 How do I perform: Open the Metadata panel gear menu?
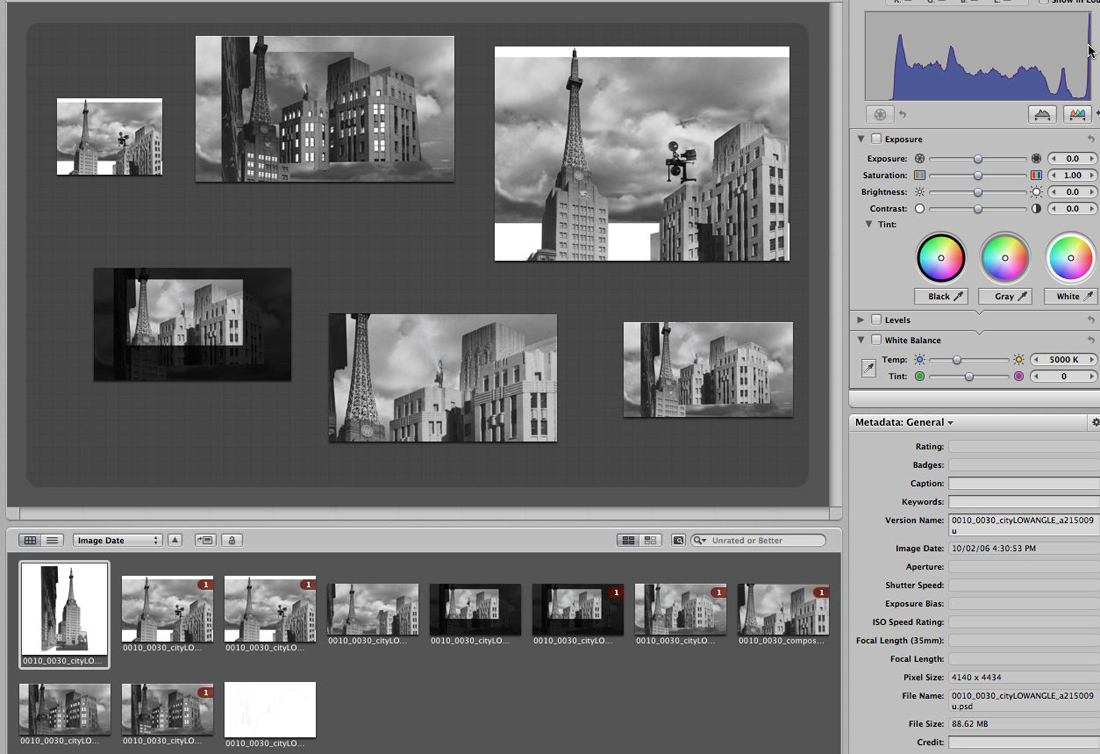(1095, 422)
